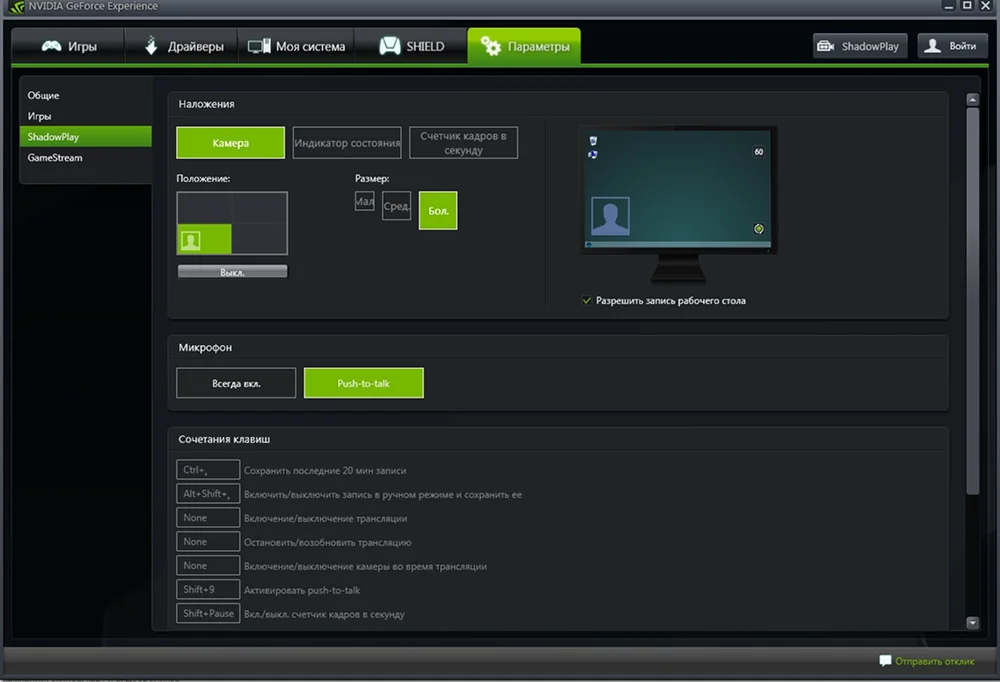Click the Shift+Pause hotkey field
This screenshot has height=682, width=1000.
(208, 613)
